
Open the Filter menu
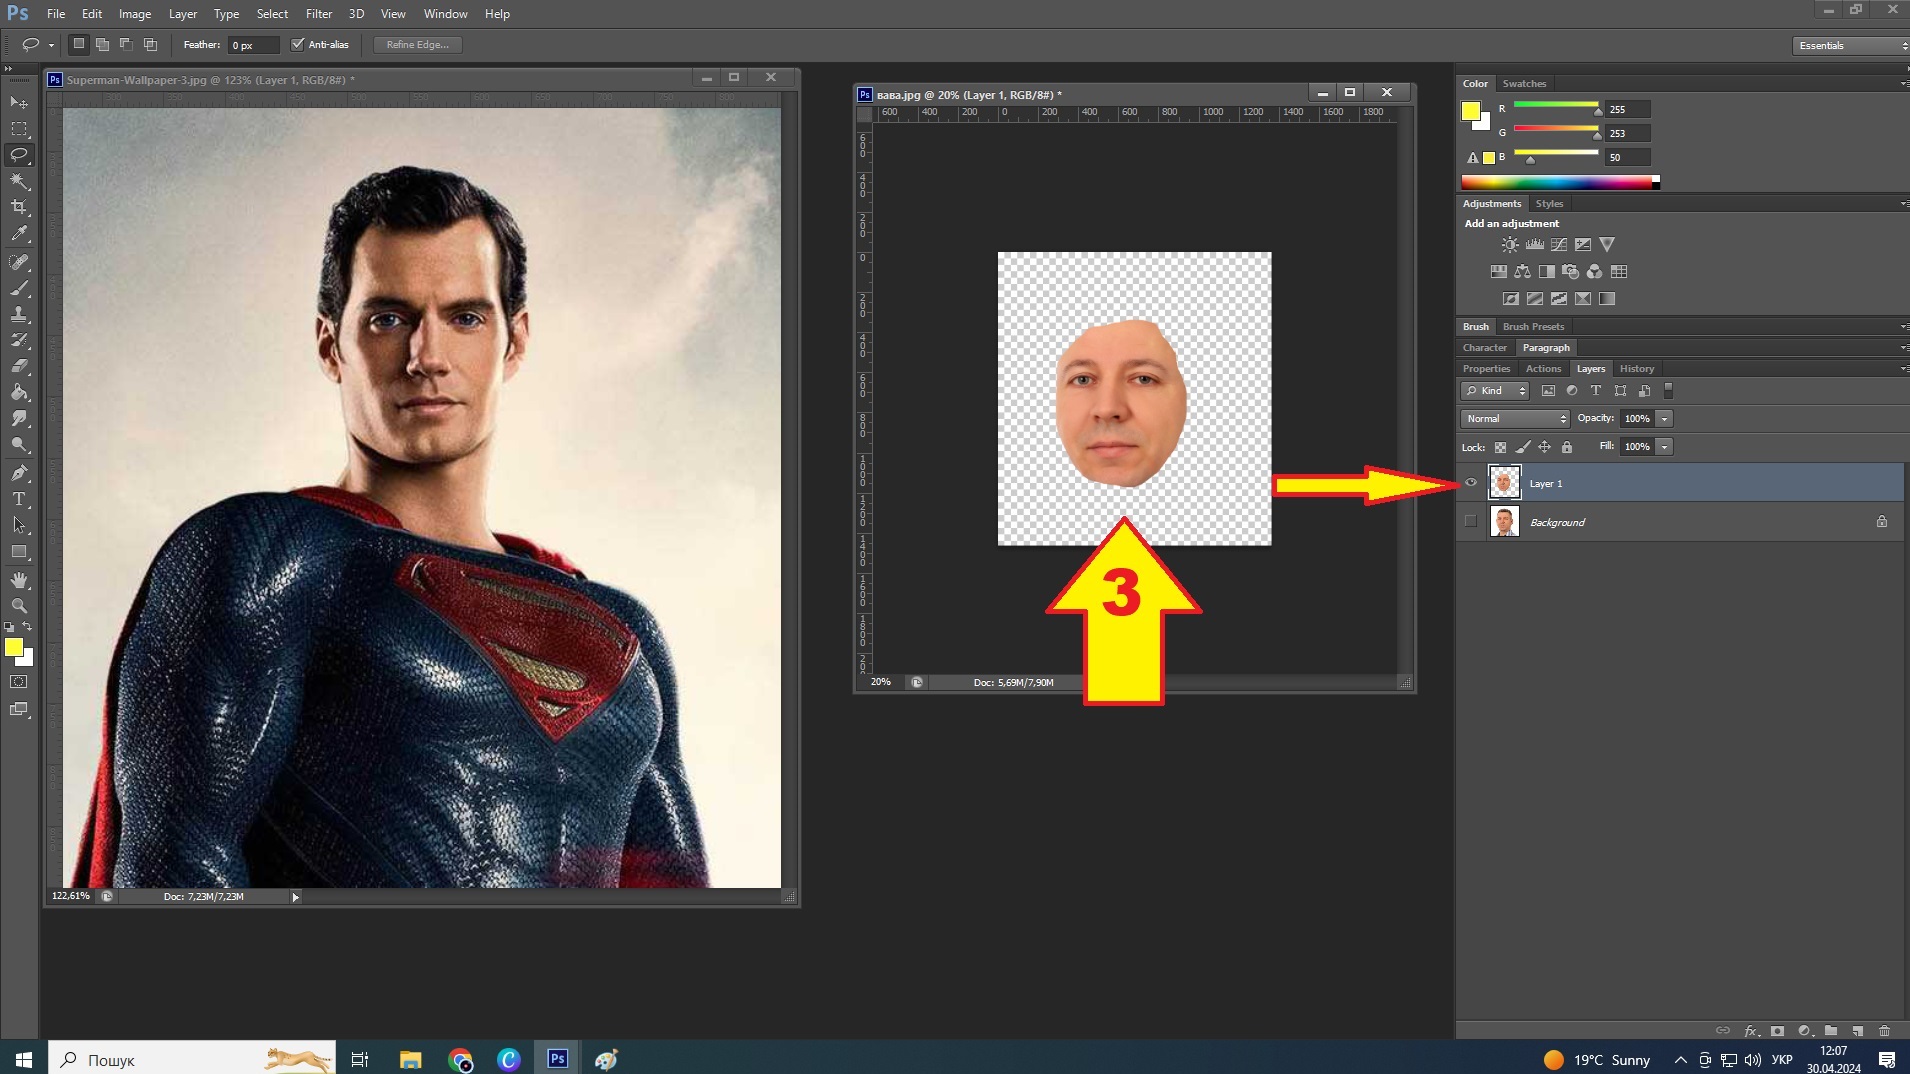click(x=319, y=14)
